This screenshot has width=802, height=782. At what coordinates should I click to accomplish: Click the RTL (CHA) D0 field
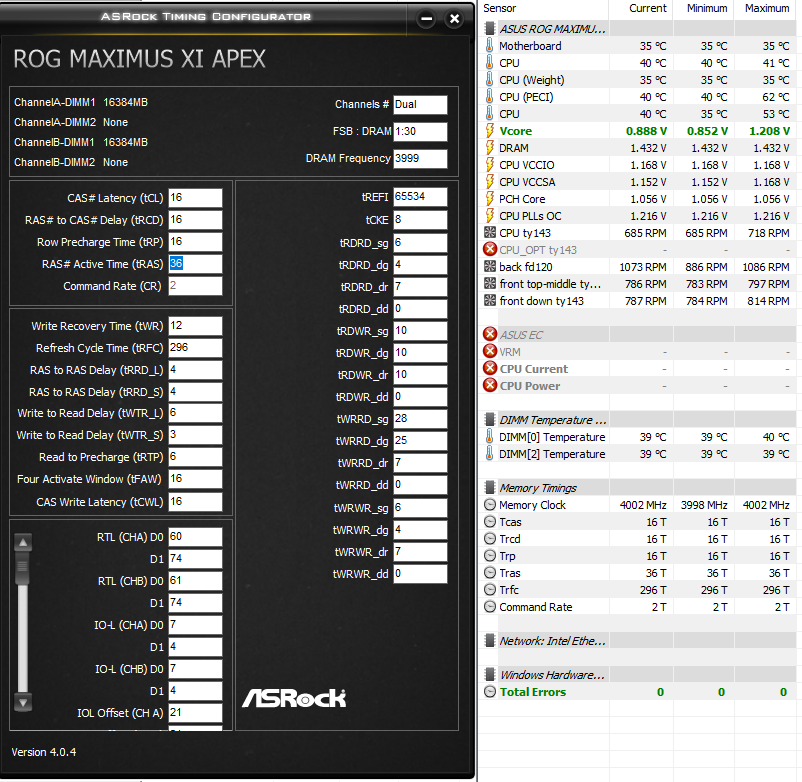(195, 537)
